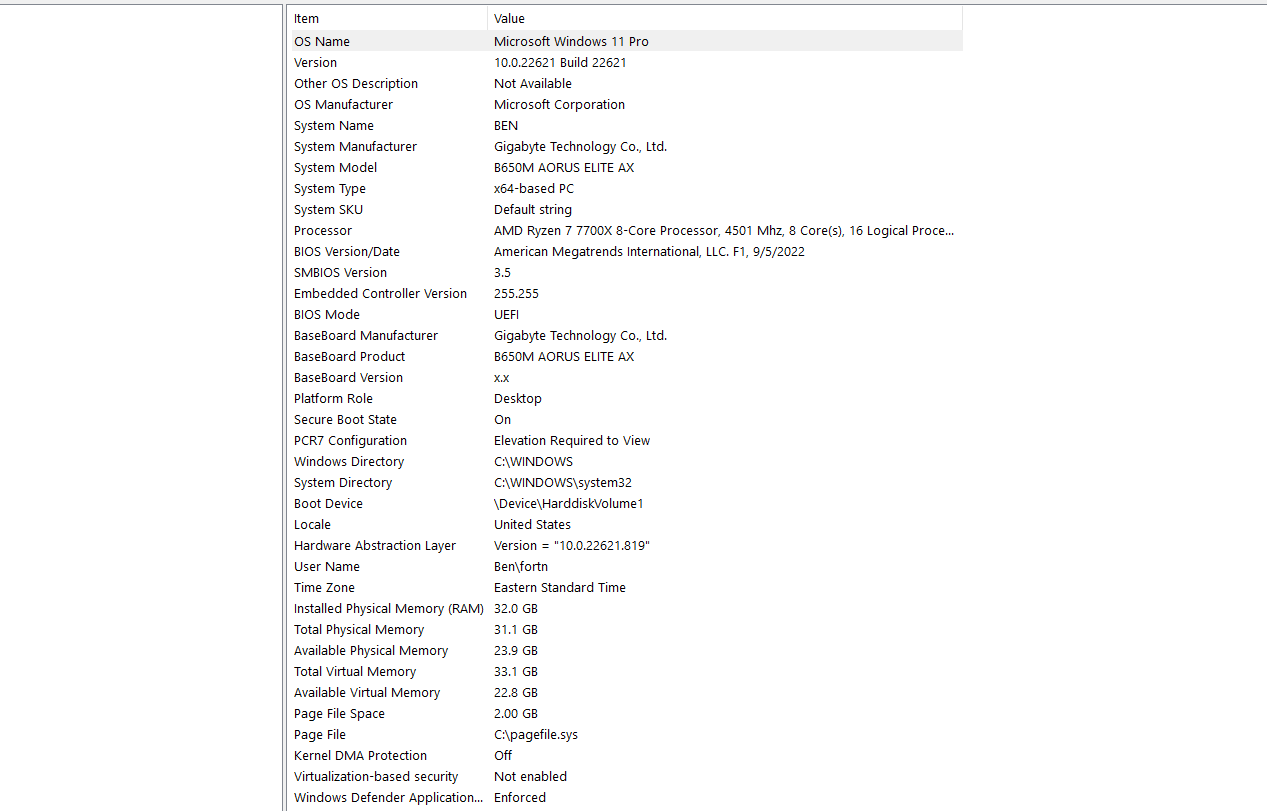Select the Total Physical Memory row
Viewport: 1267px width, 811px height.
626,629
